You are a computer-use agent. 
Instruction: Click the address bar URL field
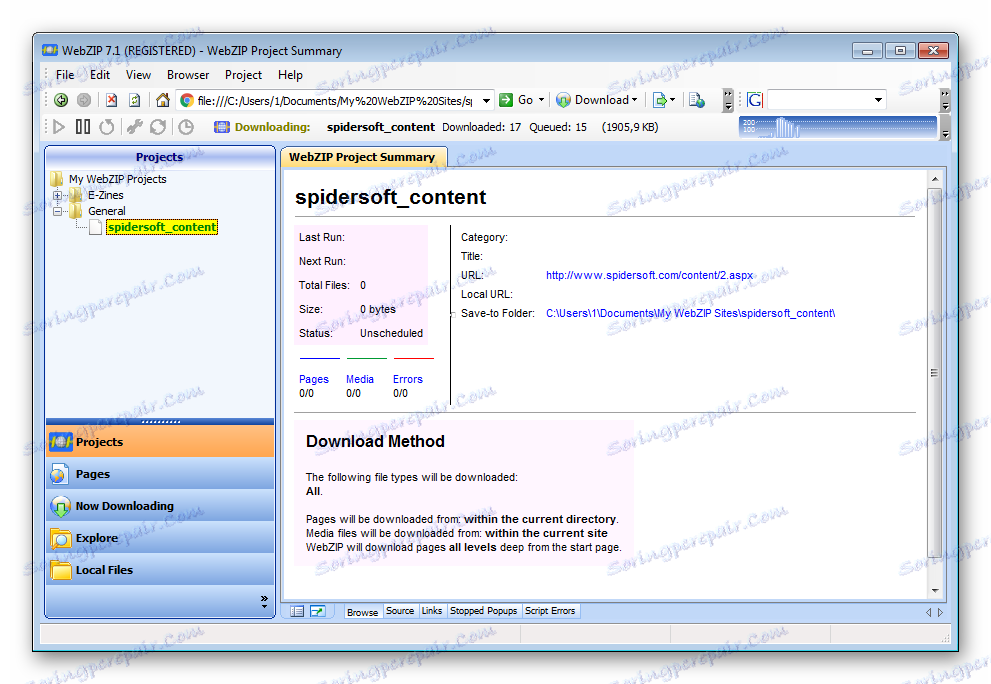pyautogui.click(x=334, y=101)
